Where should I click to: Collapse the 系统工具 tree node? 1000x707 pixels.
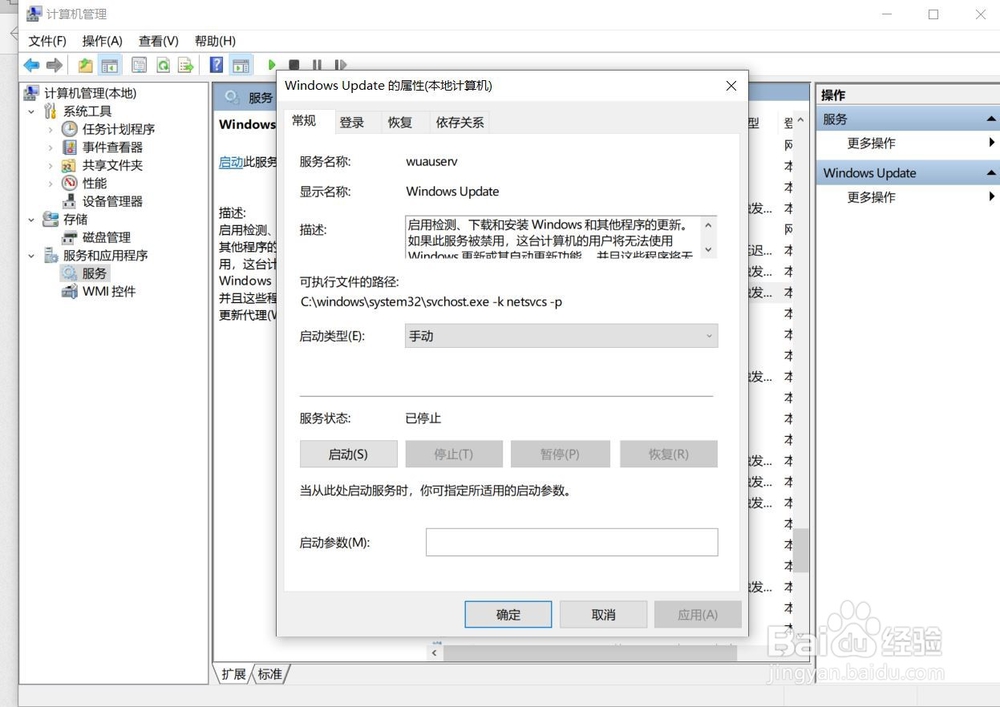tap(31, 112)
